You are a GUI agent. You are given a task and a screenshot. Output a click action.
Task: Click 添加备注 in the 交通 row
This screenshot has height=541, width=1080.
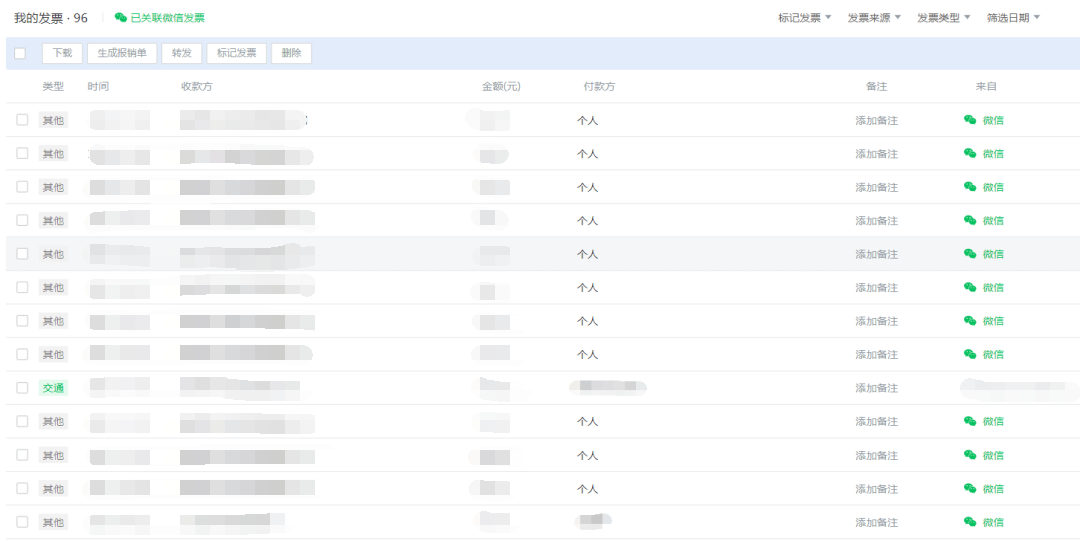[876, 388]
